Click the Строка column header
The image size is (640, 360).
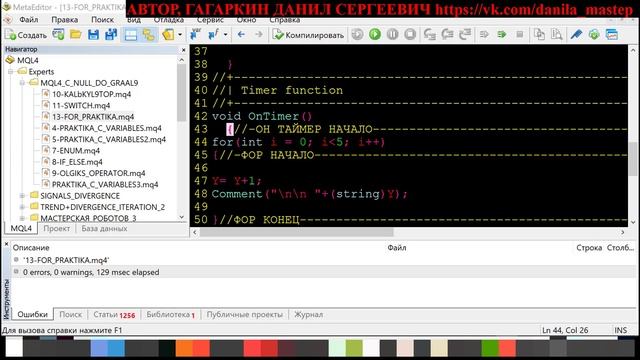(589, 248)
